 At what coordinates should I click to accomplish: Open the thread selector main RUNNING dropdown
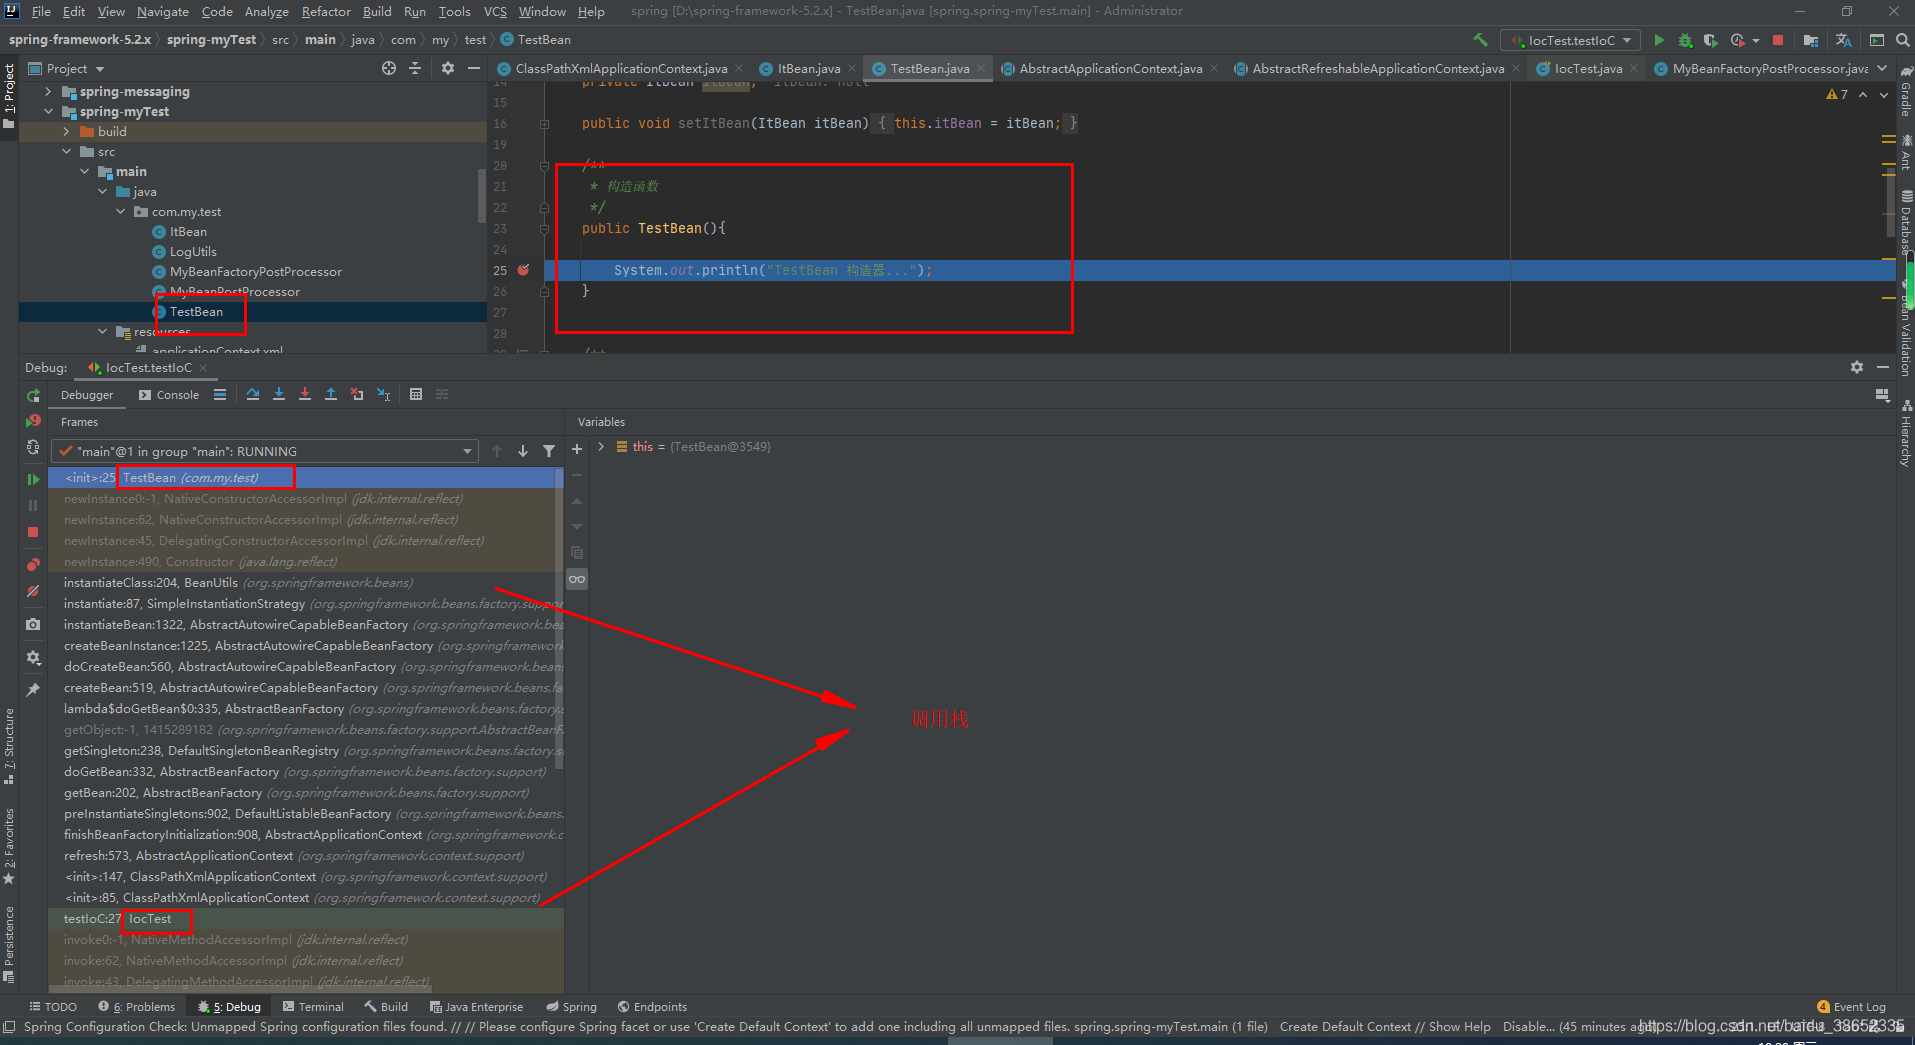(x=265, y=451)
